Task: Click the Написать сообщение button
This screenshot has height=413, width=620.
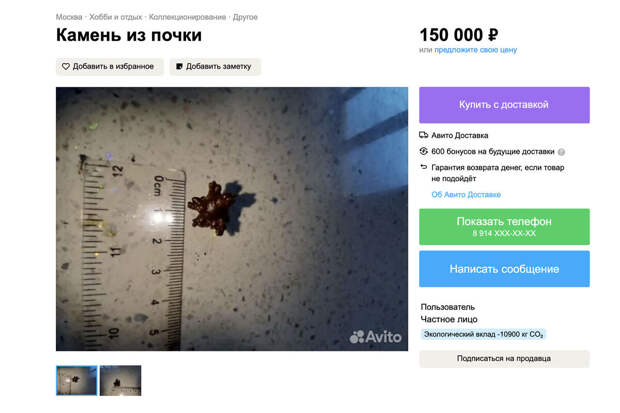Action: (x=504, y=269)
